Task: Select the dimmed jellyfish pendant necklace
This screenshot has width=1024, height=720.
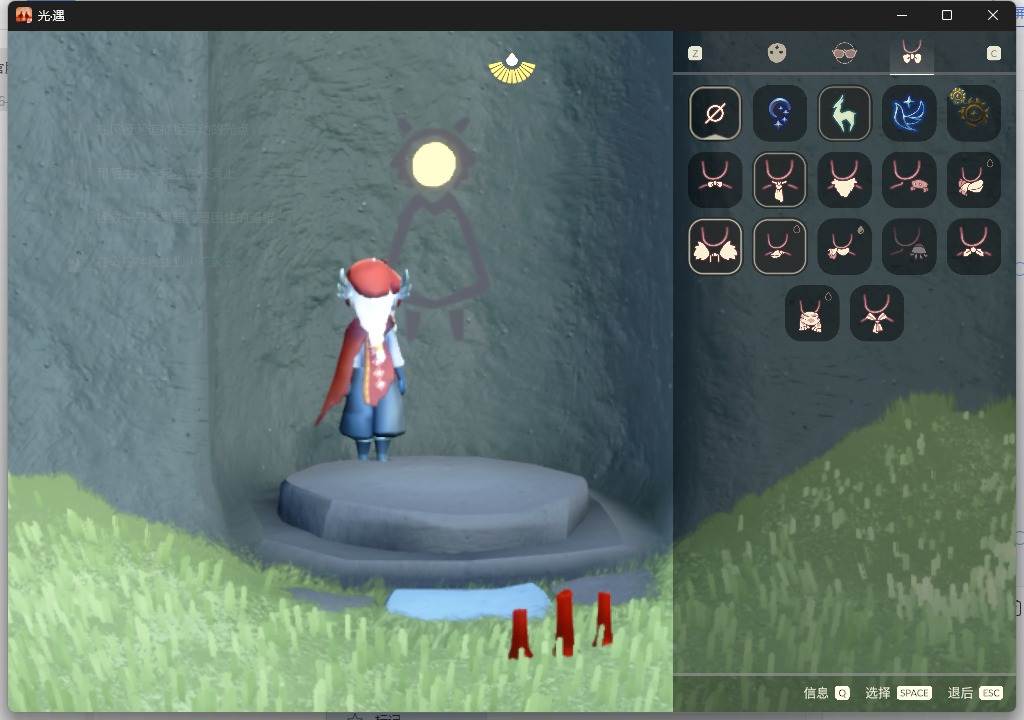Action: click(909, 246)
